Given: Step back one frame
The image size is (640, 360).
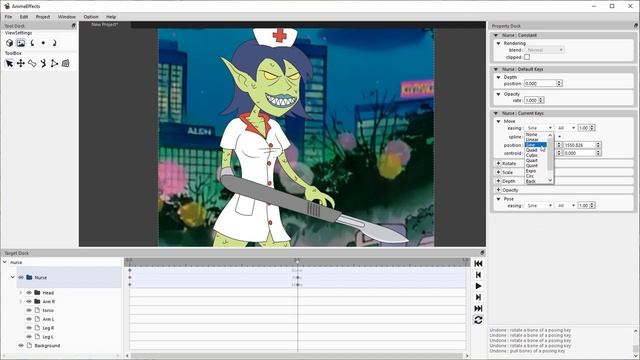Looking at the screenshot, I should [x=478, y=275].
